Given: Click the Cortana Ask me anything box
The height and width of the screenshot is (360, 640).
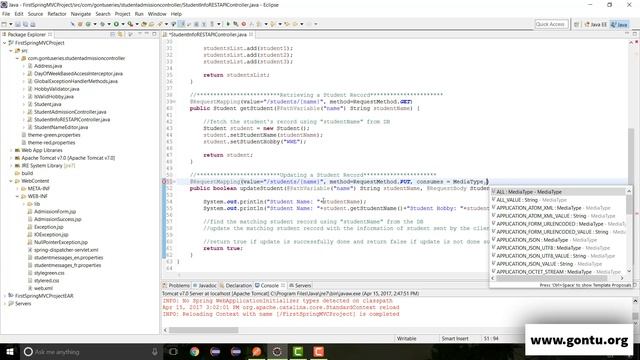Looking at the screenshot, I should click(x=91, y=351).
